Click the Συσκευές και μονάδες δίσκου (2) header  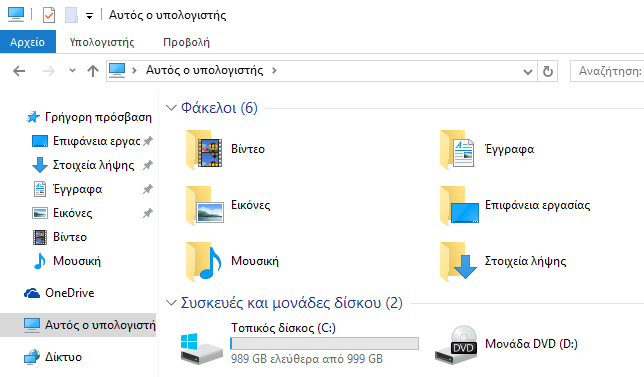pos(292,303)
